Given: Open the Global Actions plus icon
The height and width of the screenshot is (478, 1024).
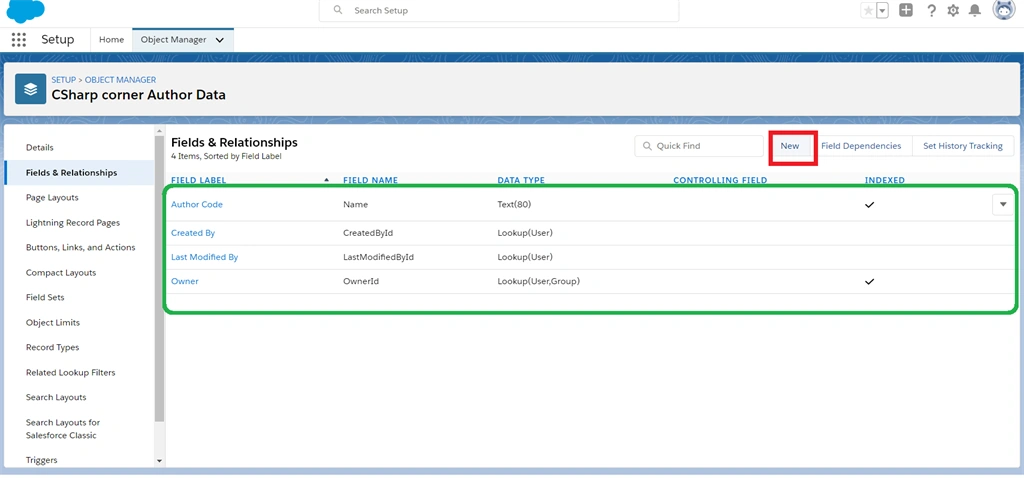Looking at the screenshot, I should coord(906,10).
